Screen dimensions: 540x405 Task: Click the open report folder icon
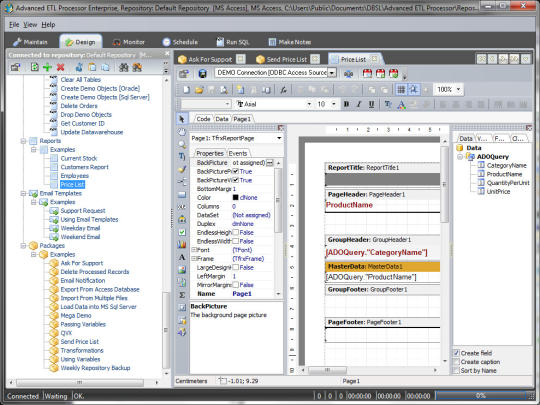tap(199, 90)
